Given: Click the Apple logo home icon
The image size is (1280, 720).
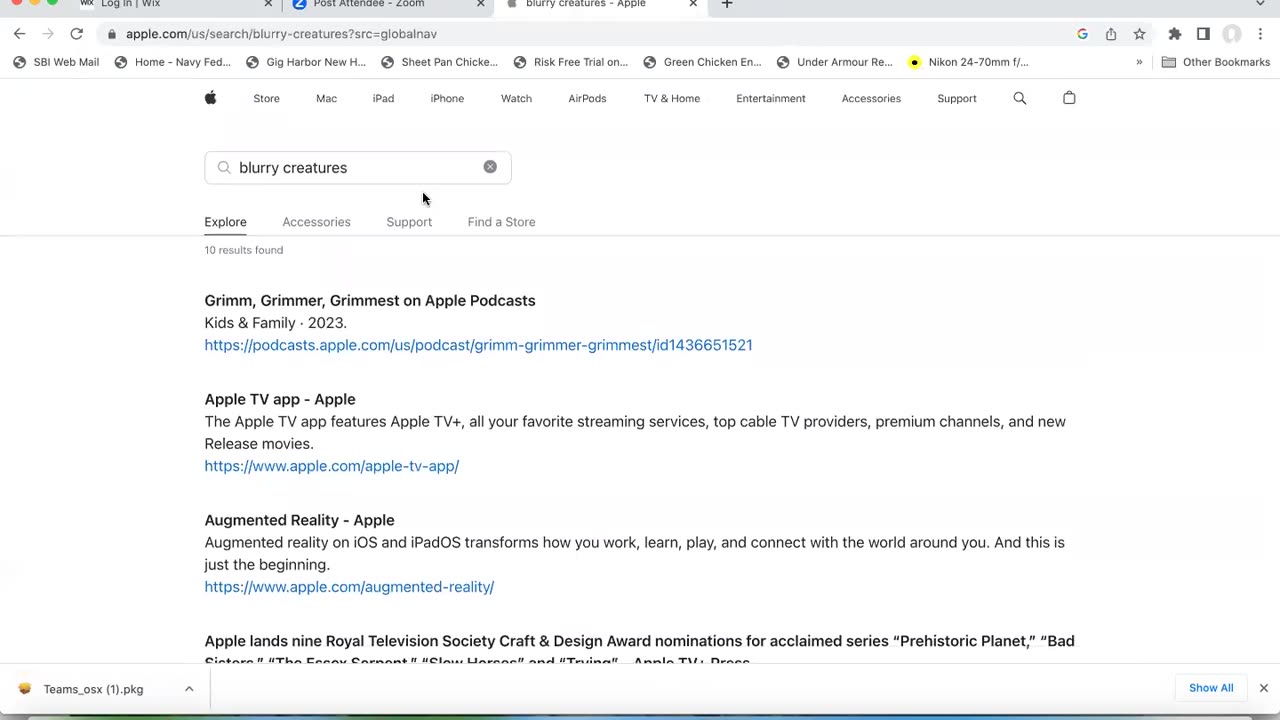Looking at the screenshot, I should click(x=210, y=98).
